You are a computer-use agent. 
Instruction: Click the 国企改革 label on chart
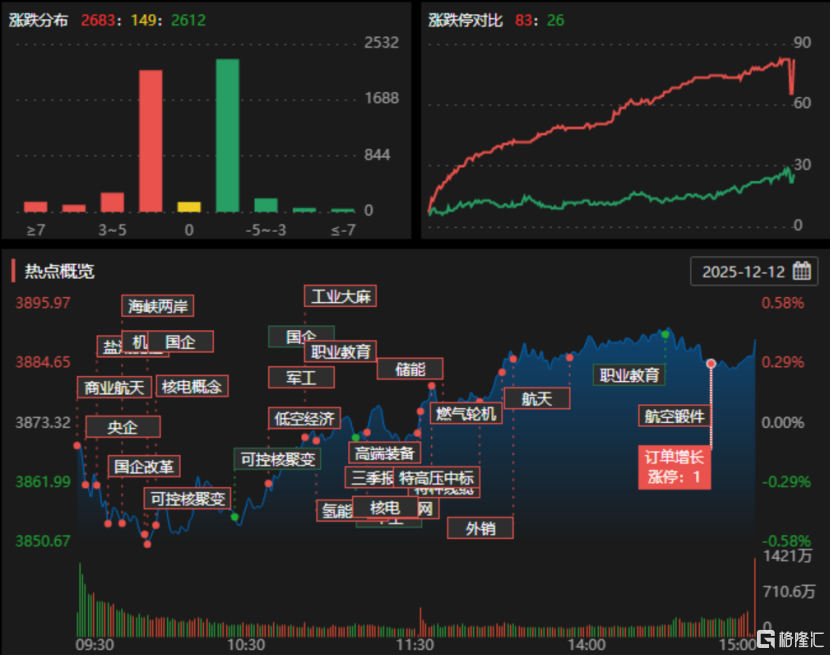tap(145, 466)
